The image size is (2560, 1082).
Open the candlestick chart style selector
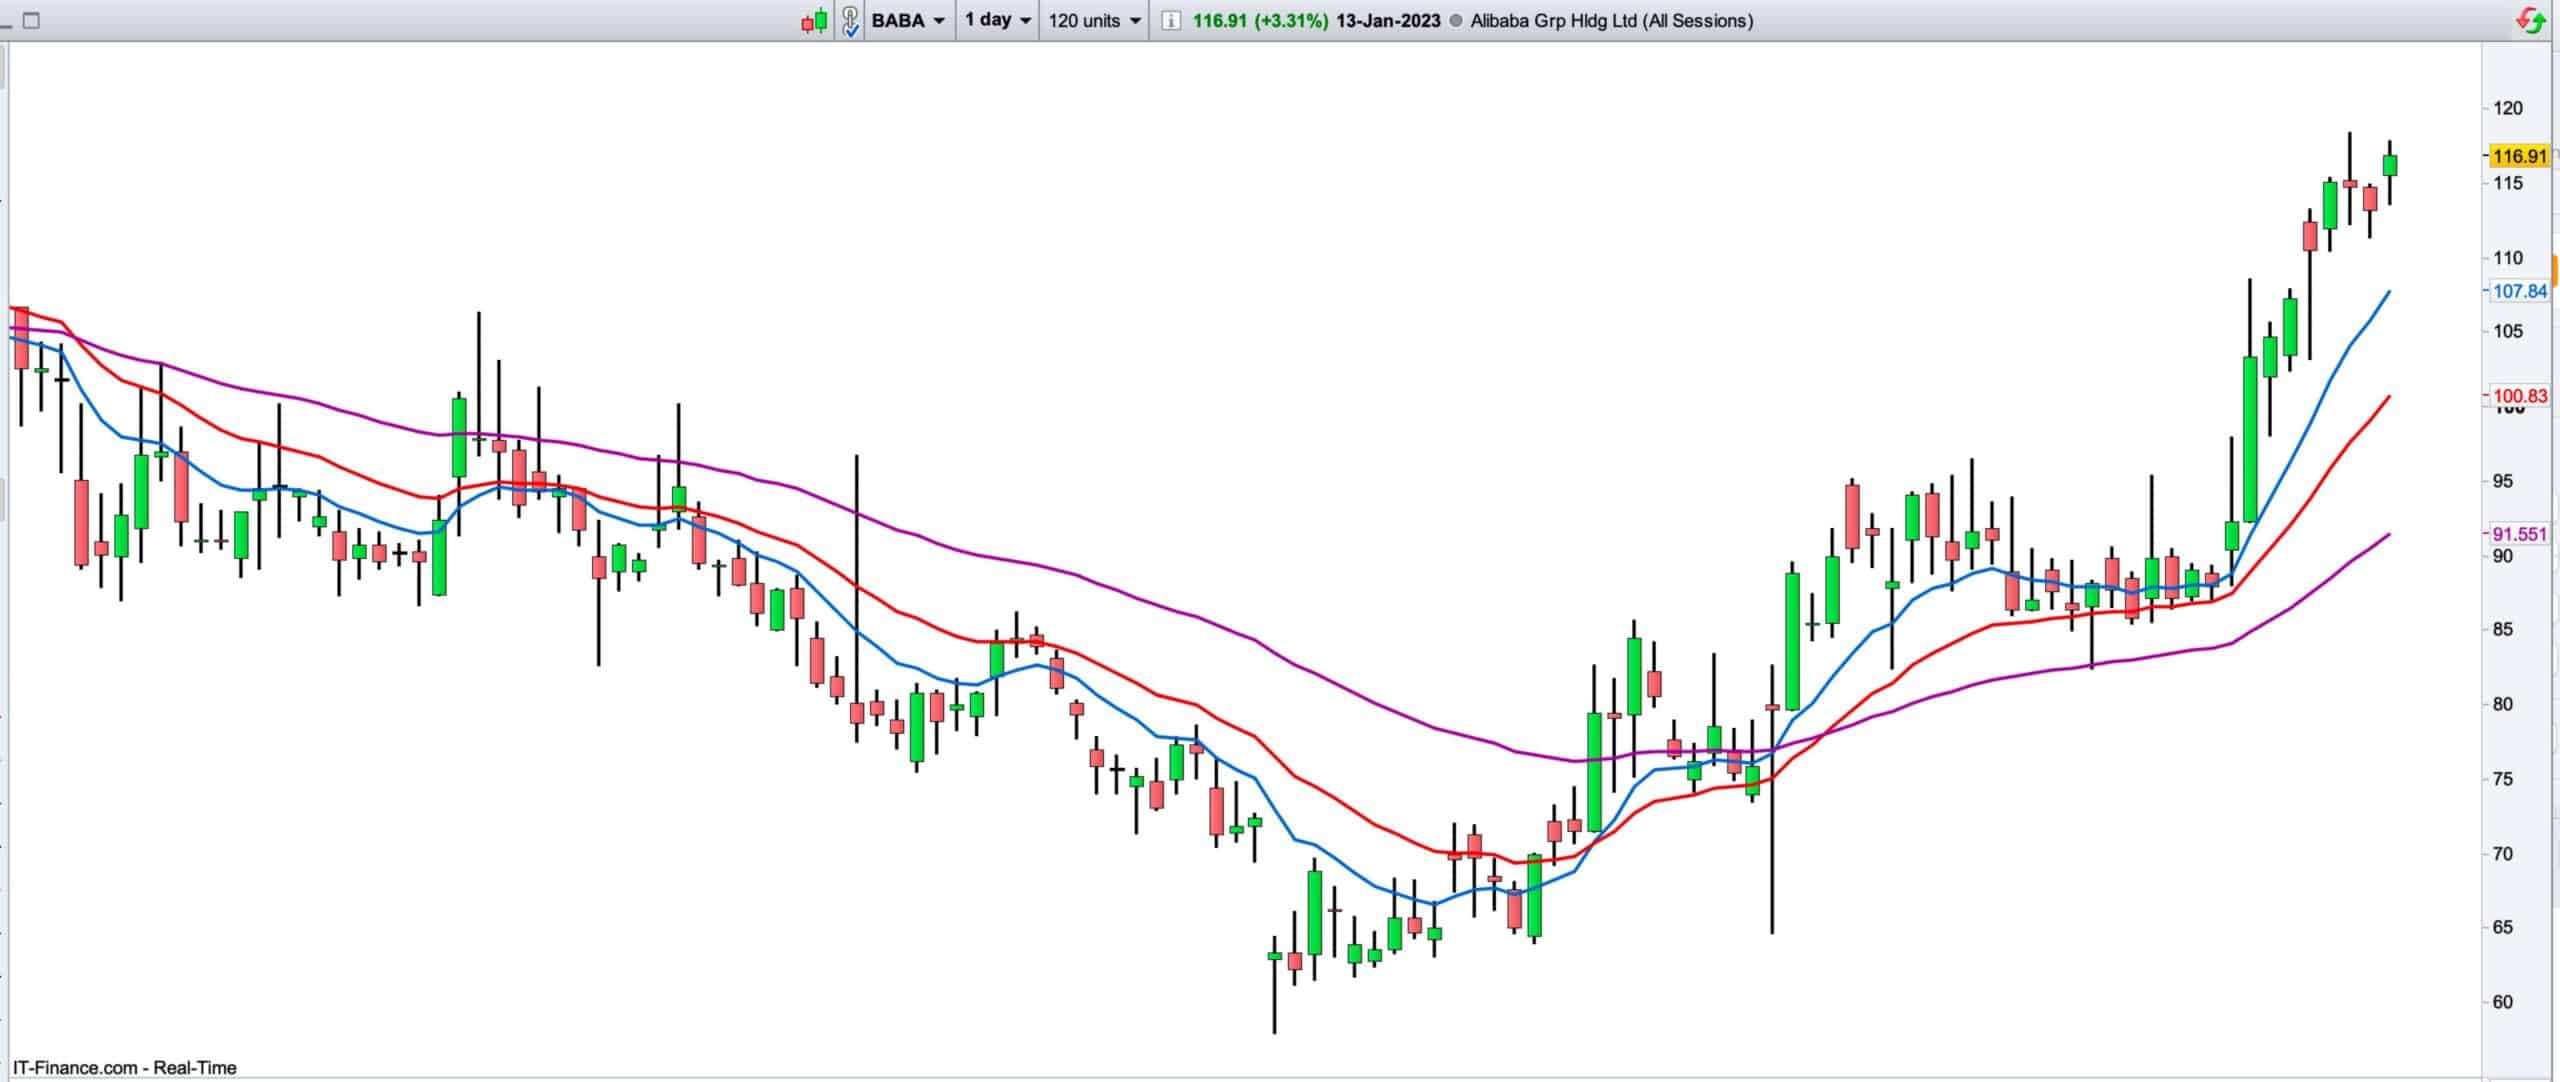814,20
